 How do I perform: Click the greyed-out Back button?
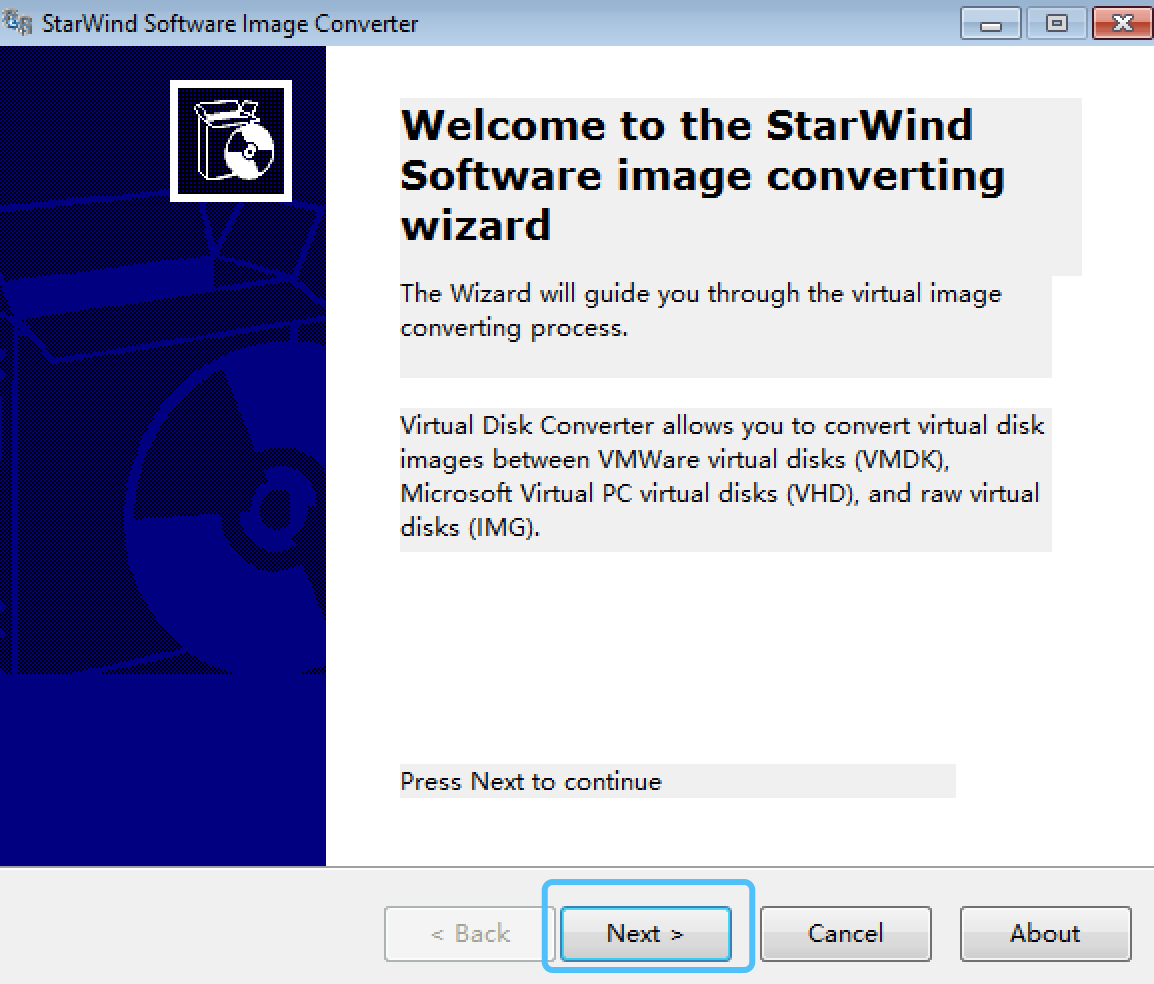[470, 933]
